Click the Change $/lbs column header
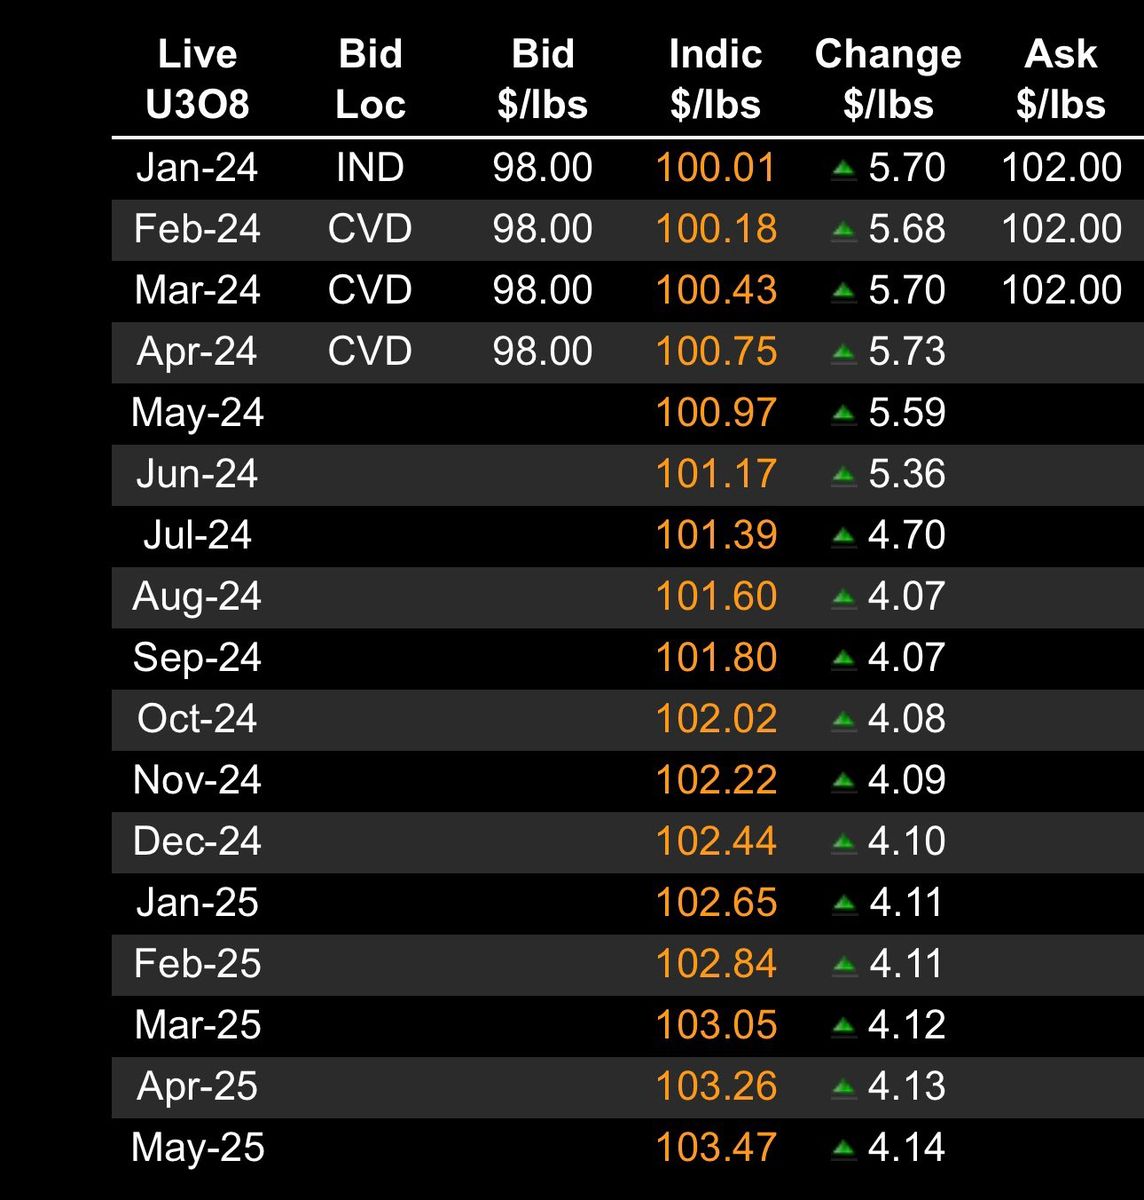 coord(888,79)
